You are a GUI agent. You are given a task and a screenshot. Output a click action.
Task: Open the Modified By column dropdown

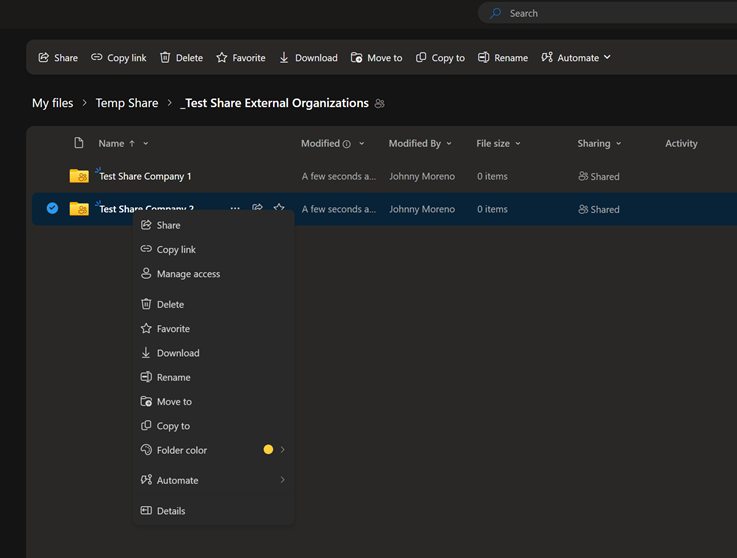pyautogui.click(x=449, y=143)
